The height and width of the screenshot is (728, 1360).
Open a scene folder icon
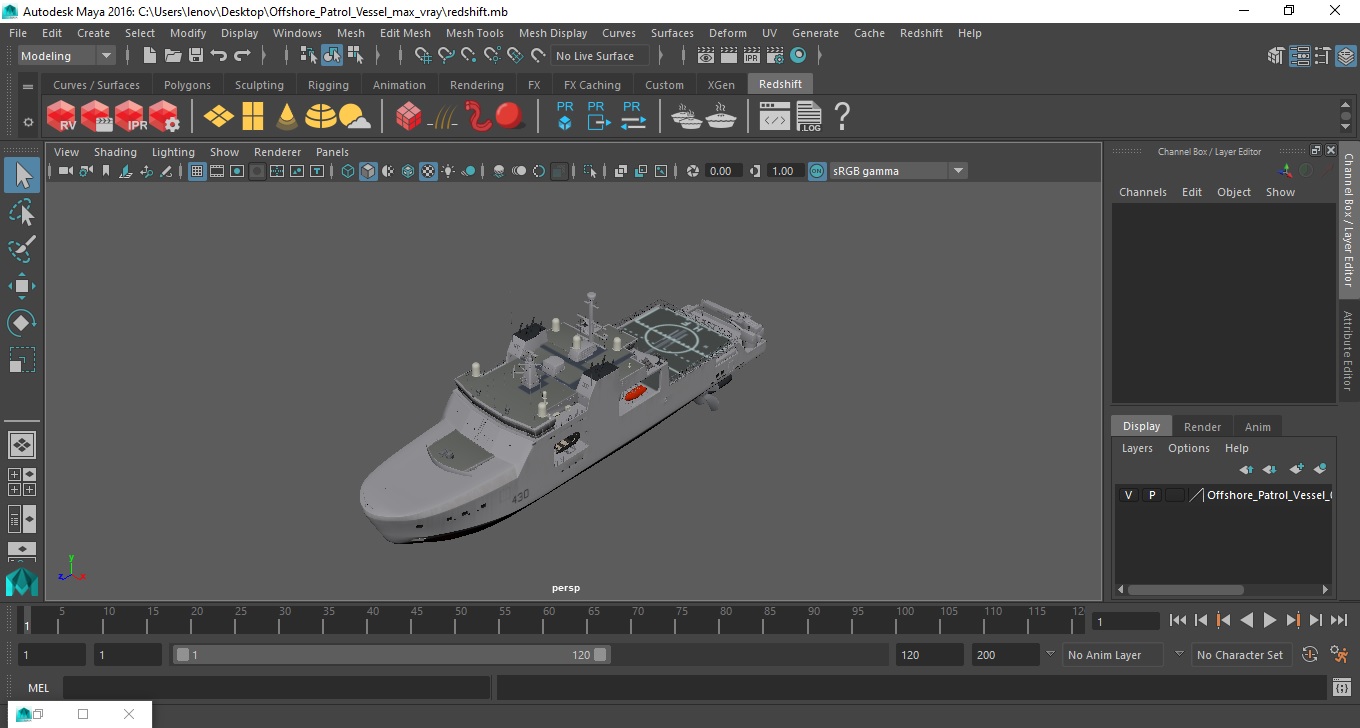point(173,56)
